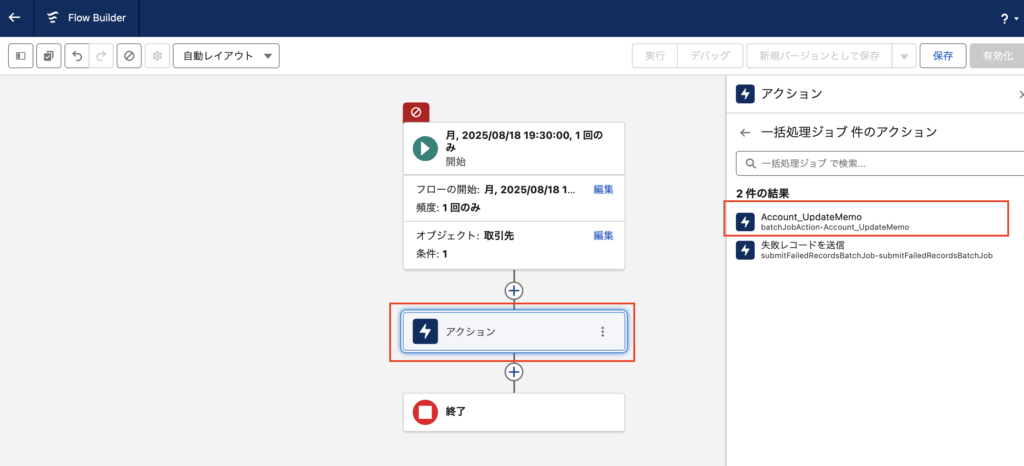Click the 保存 button
Image resolution: width=1024 pixels, height=466 pixels.
942,56
